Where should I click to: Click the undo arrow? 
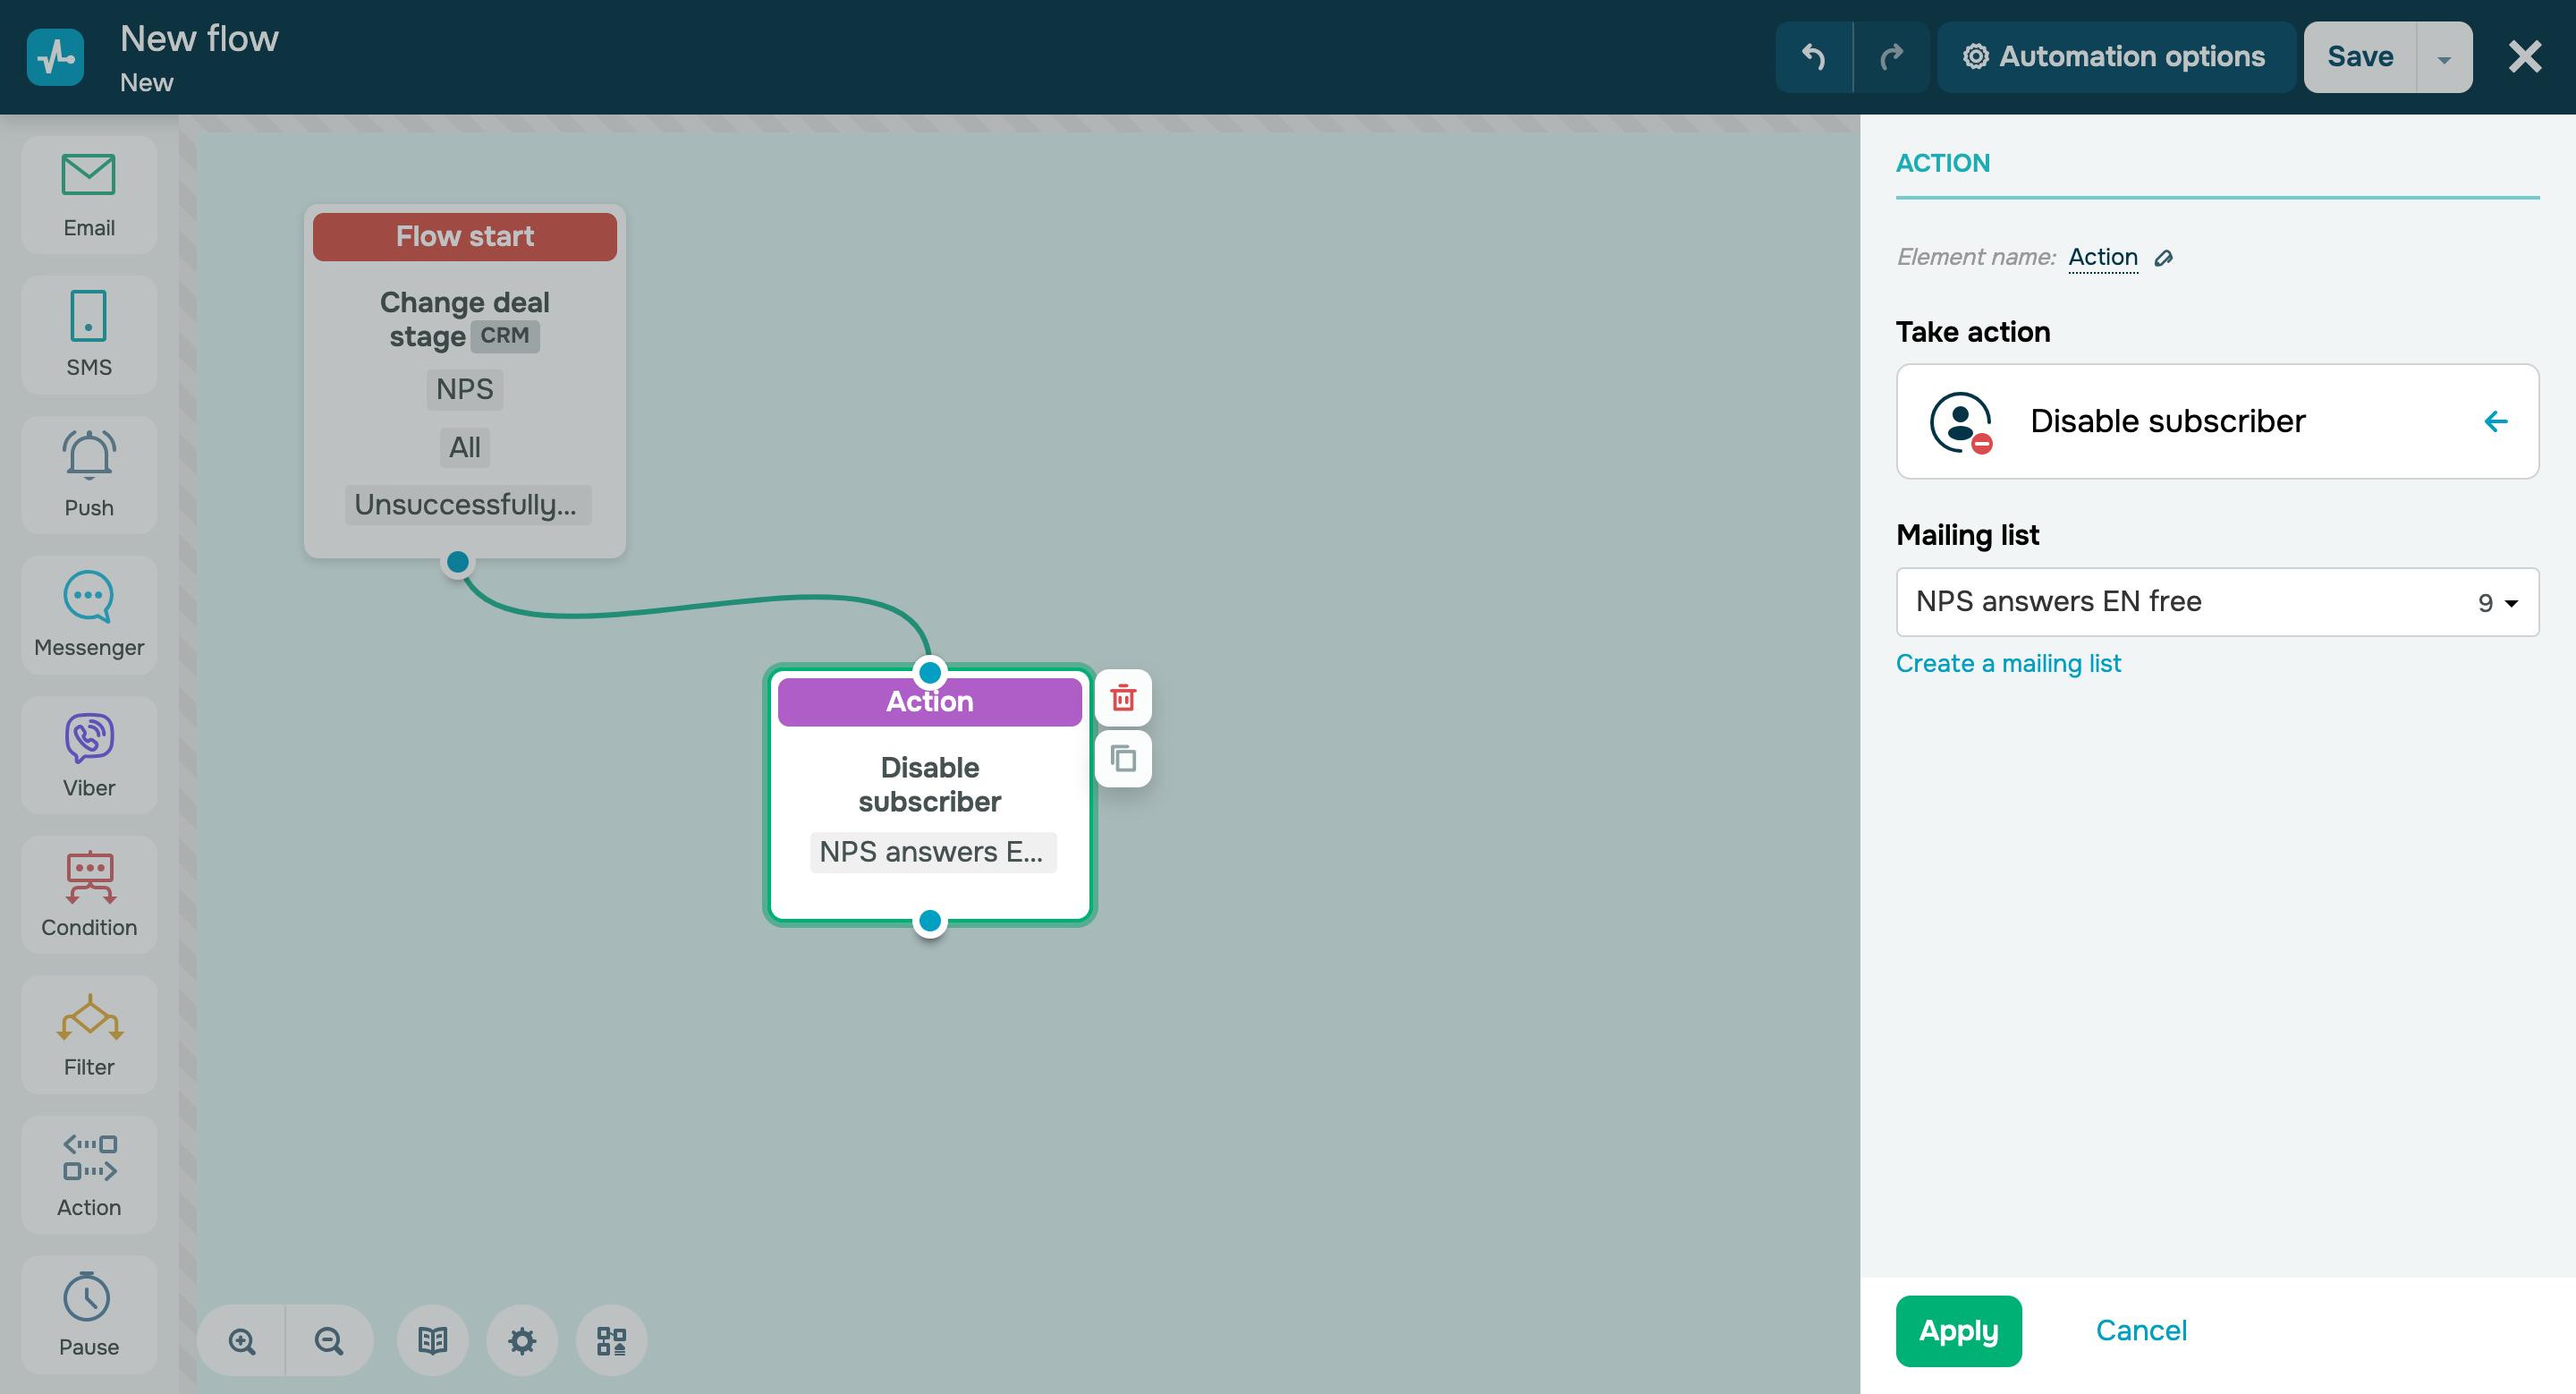pos(1814,57)
